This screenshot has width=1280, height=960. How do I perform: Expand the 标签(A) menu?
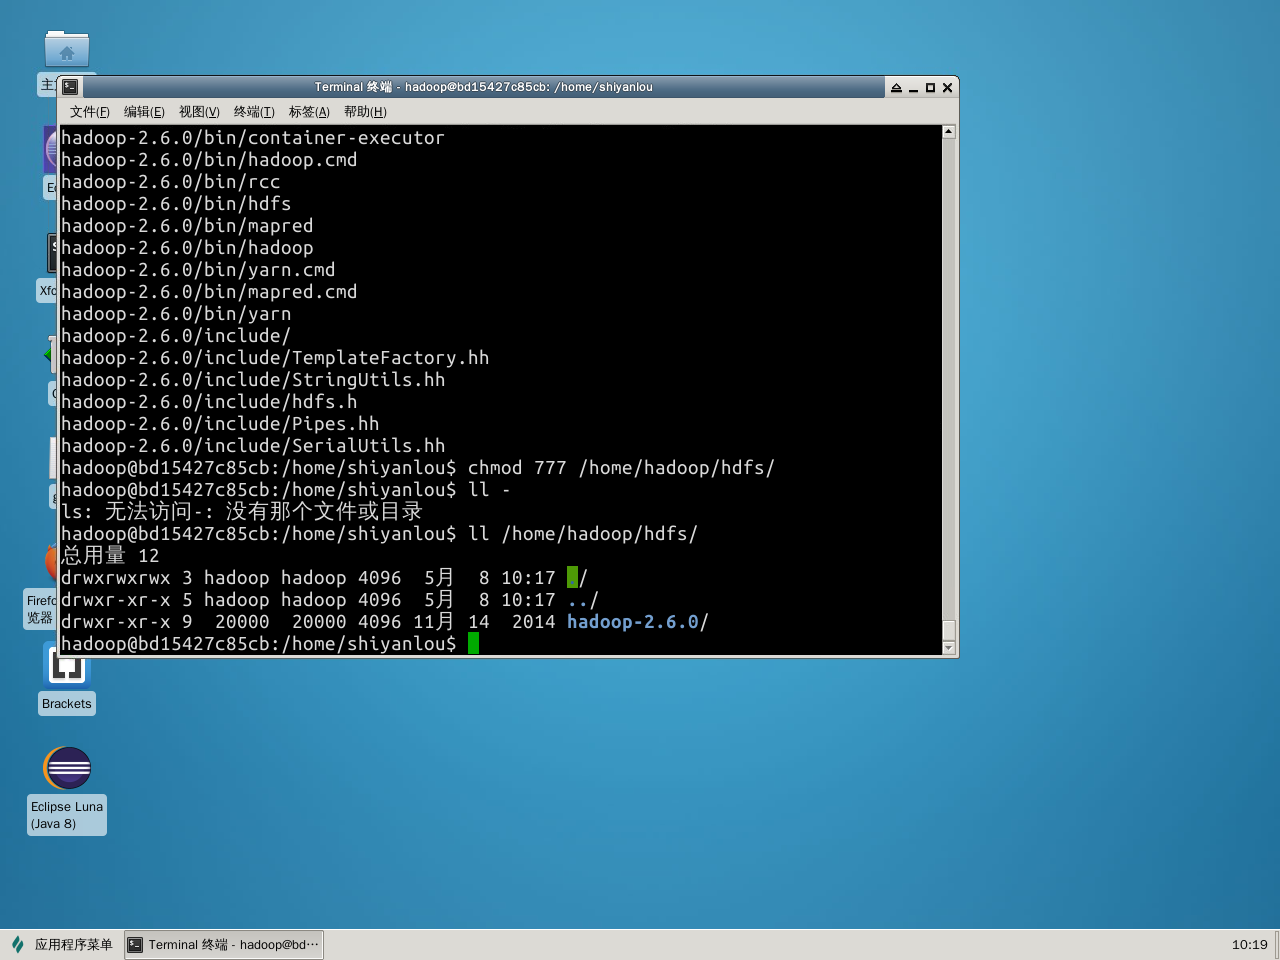pyautogui.click(x=309, y=112)
